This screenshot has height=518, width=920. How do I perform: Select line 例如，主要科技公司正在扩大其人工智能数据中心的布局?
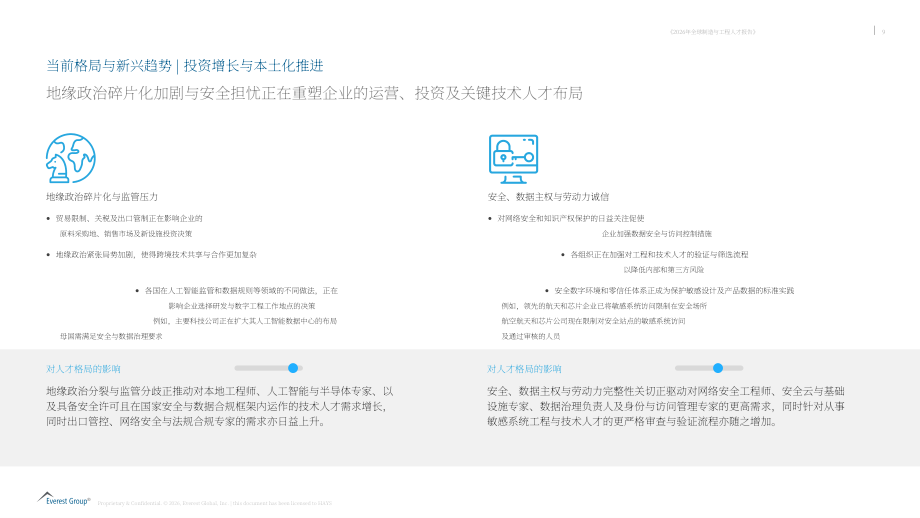point(245,321)
